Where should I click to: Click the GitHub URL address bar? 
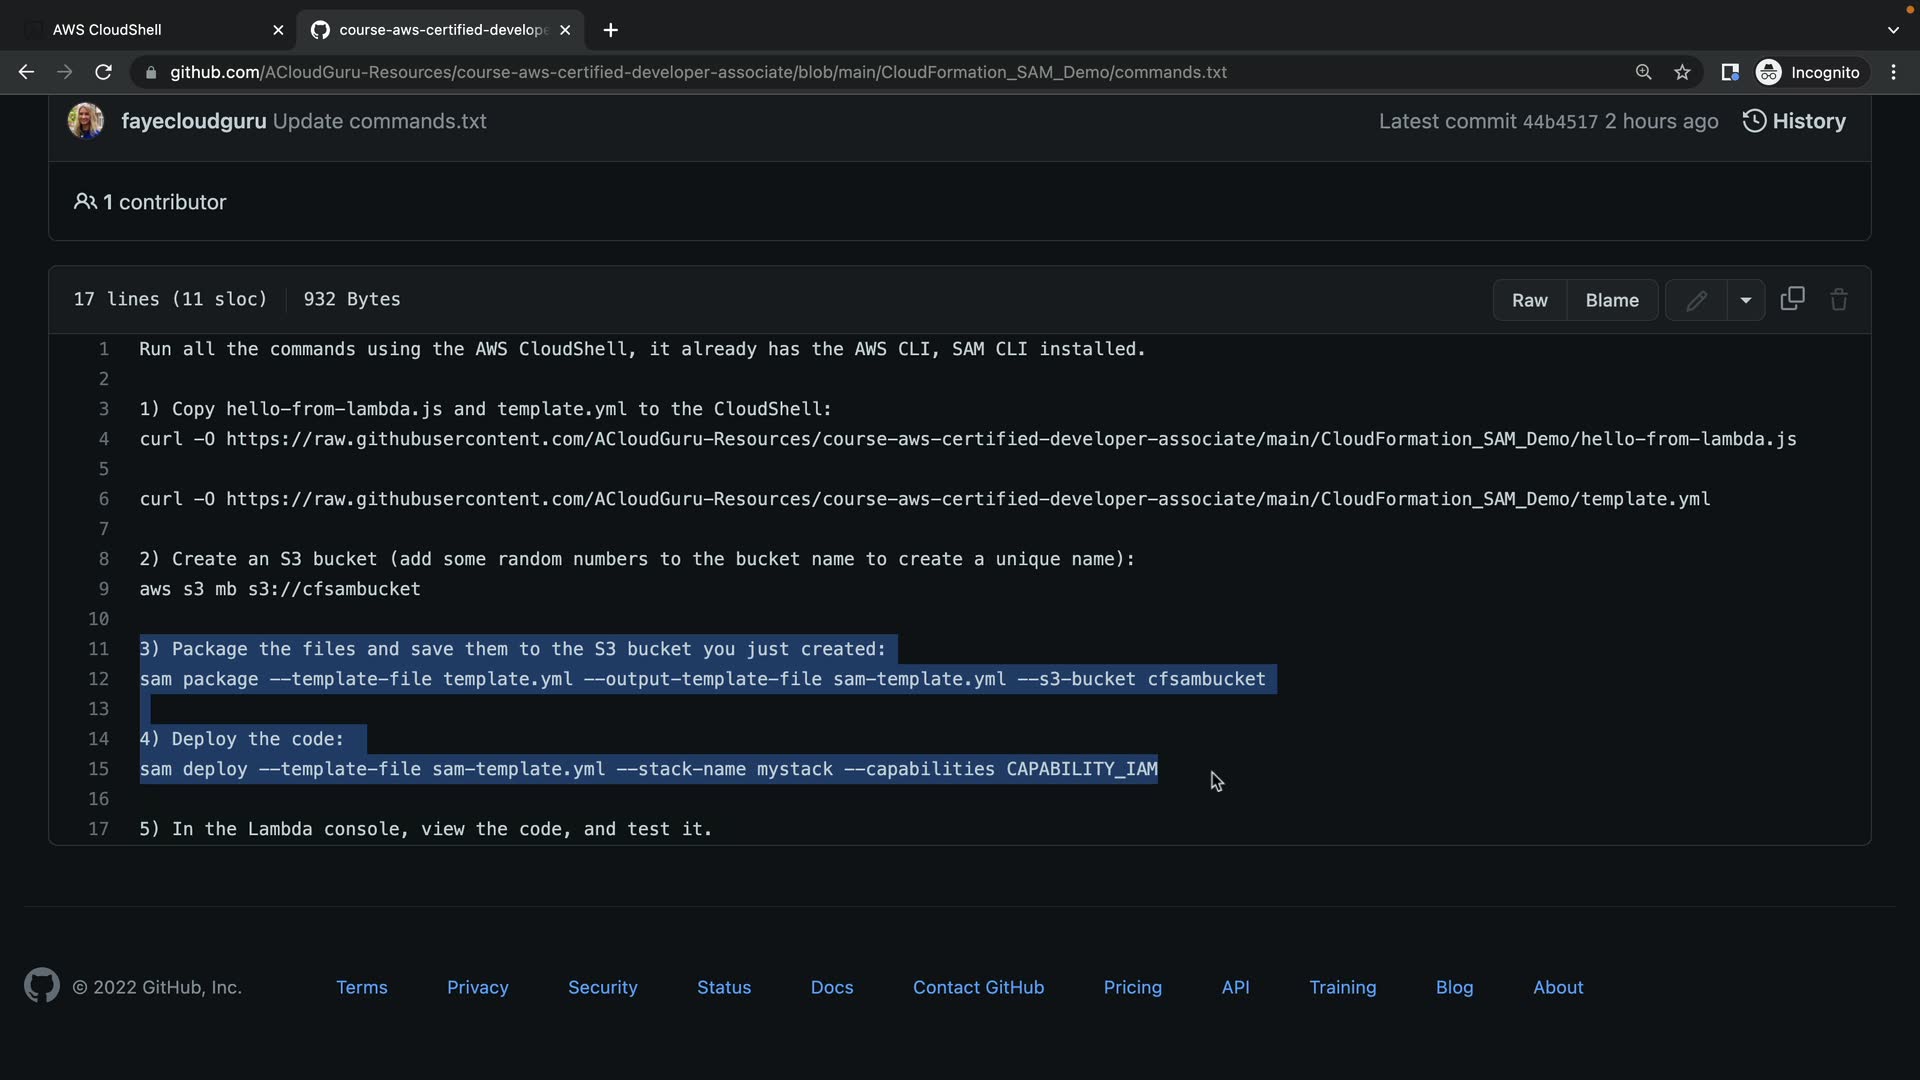click(698, 72)
